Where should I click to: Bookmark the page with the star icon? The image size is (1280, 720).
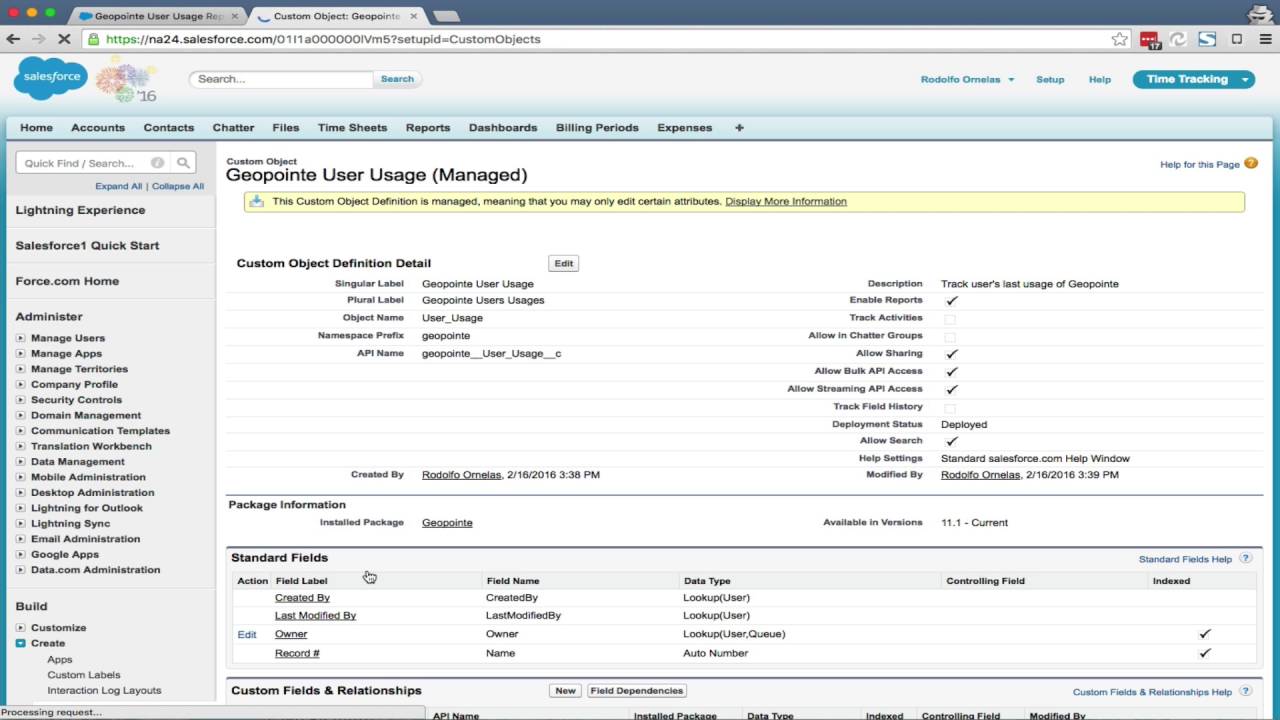point(1119,39)
